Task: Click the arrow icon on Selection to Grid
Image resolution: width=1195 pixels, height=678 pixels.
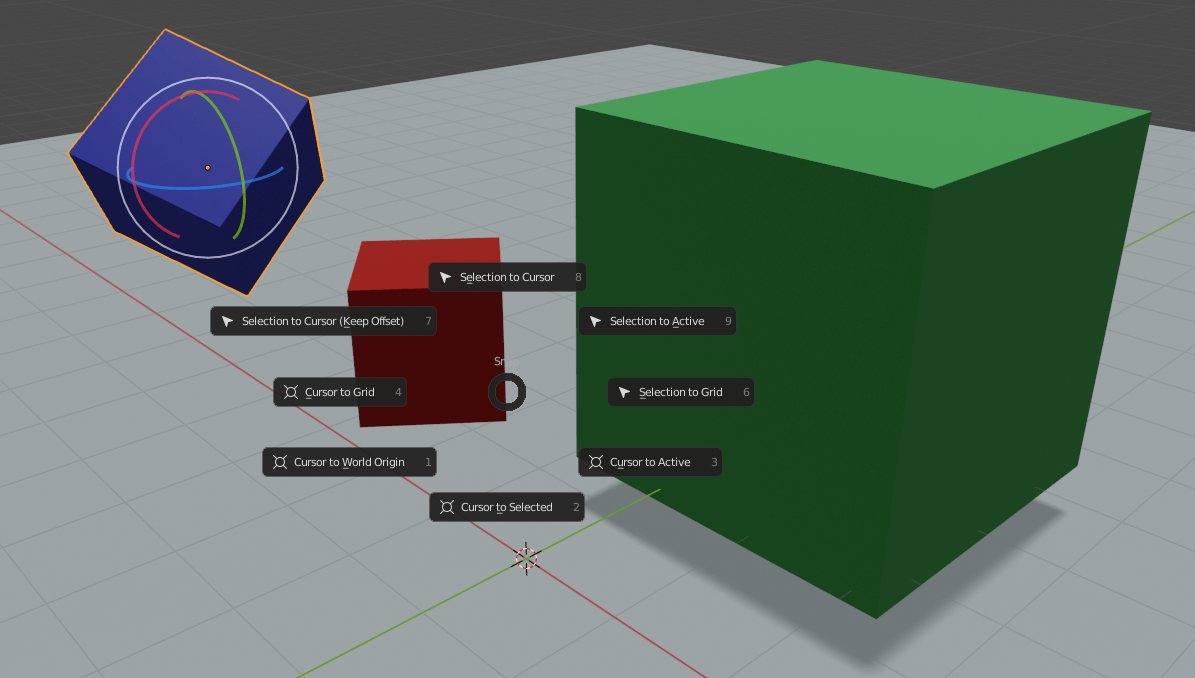Action: 625,393
